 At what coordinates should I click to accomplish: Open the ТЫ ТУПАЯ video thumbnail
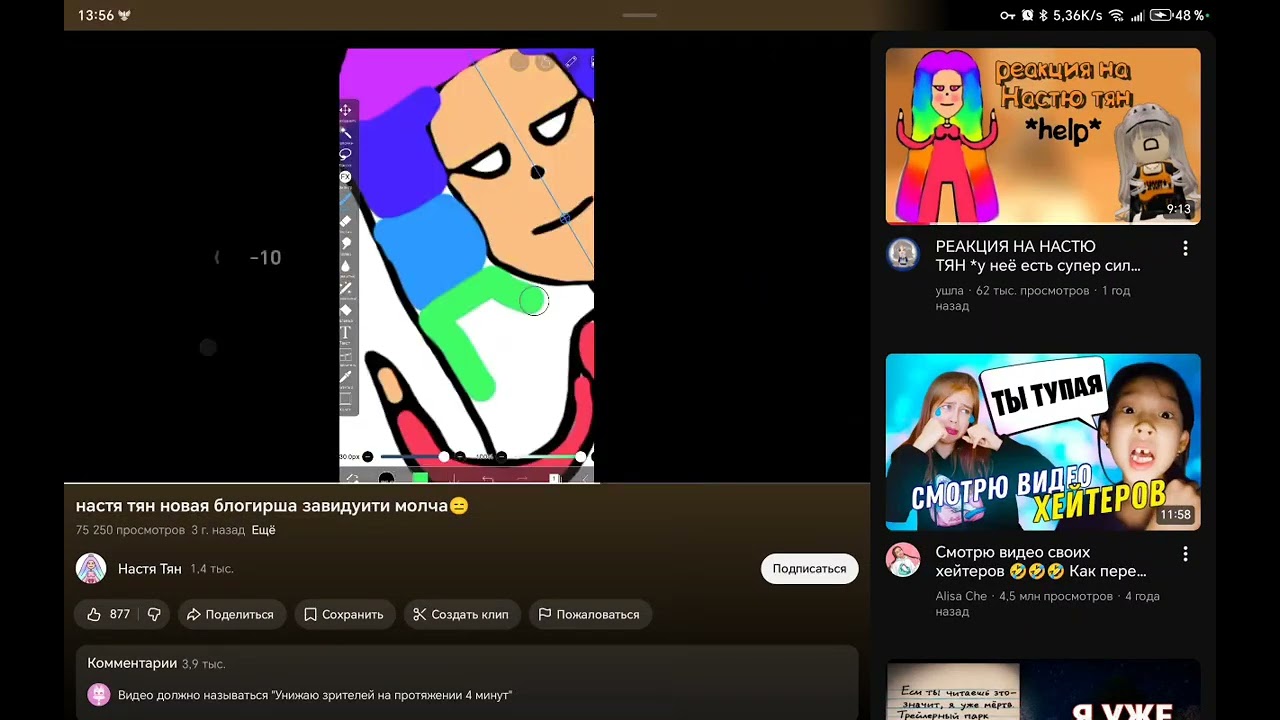click(1043, 442)
